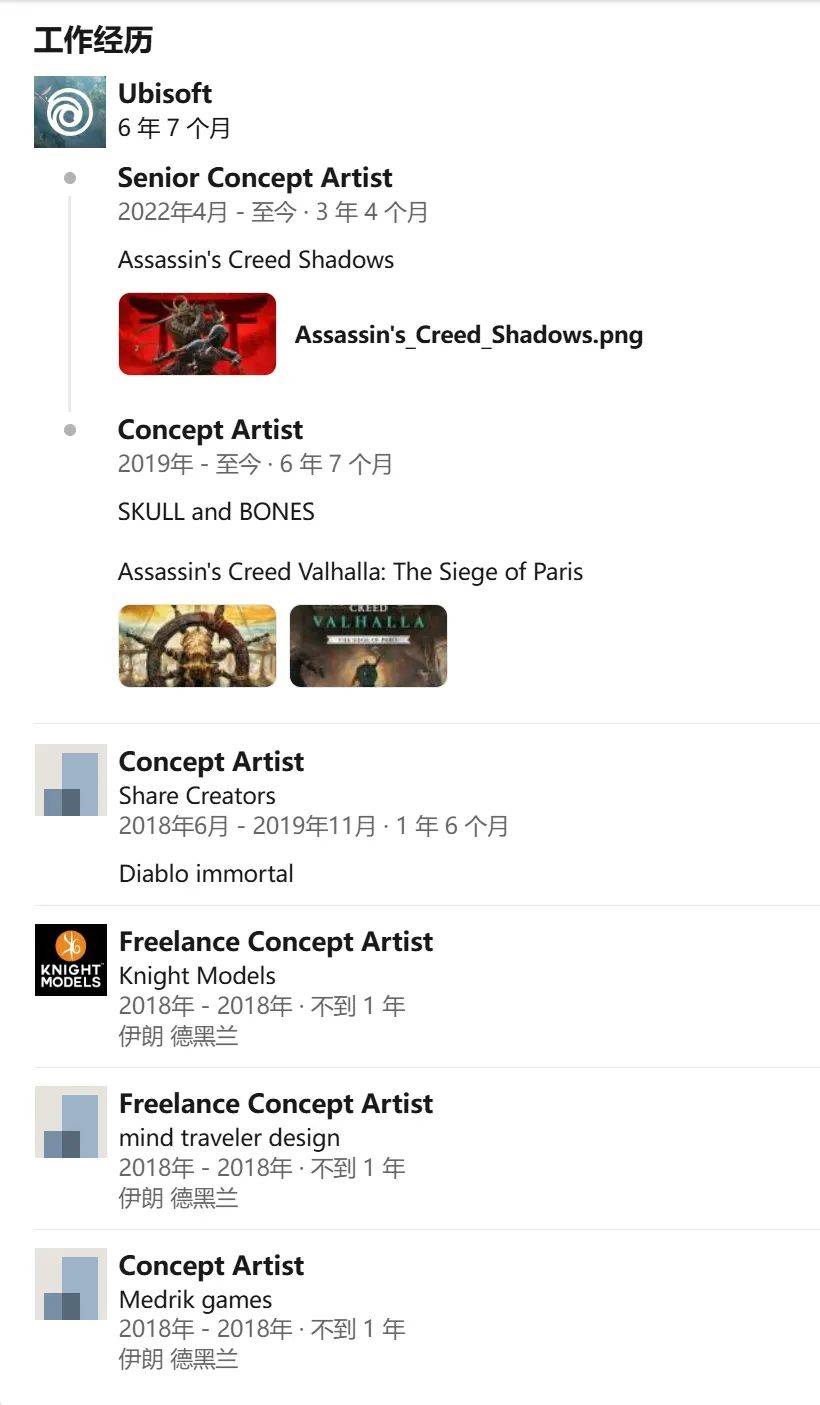Click mind traveler design placeholder icon
The image size is (820, 1405).
(x=71, y=1122)
